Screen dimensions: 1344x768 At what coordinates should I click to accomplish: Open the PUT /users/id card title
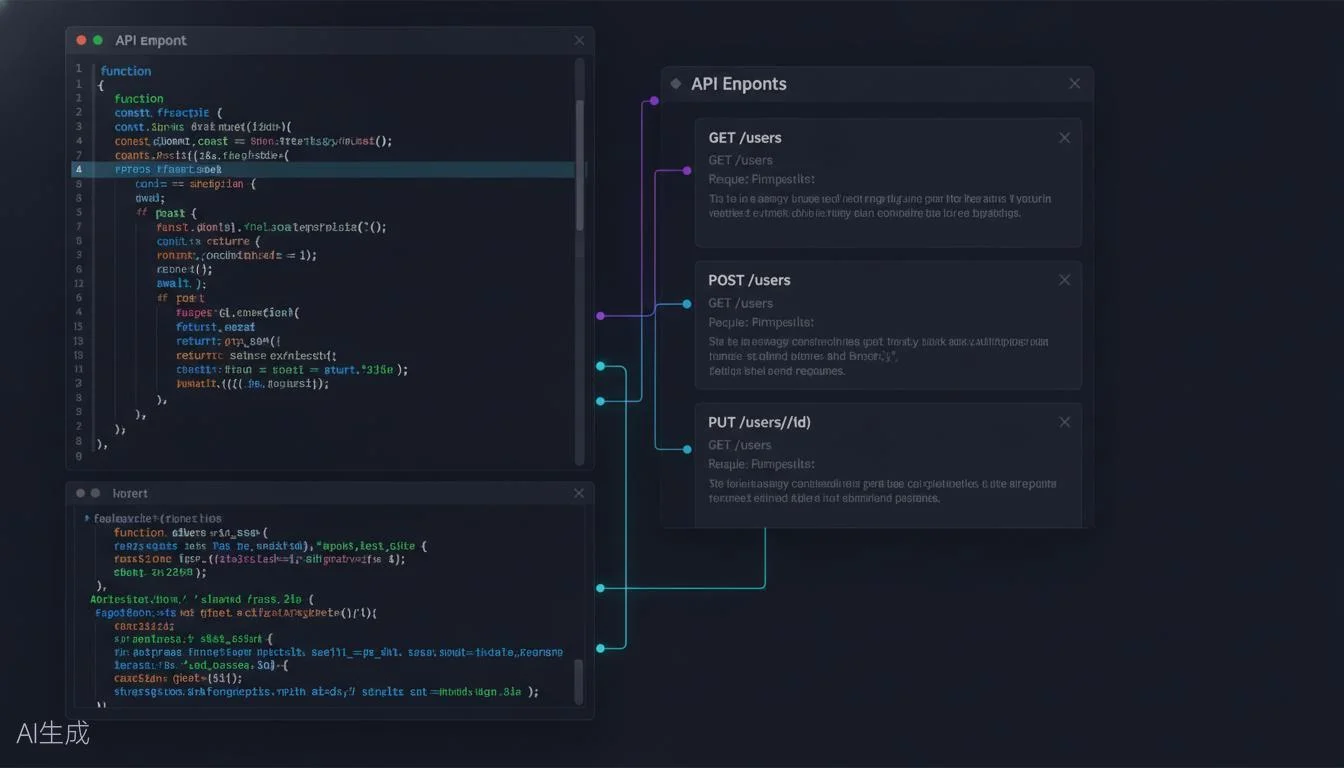click(759, 422)
